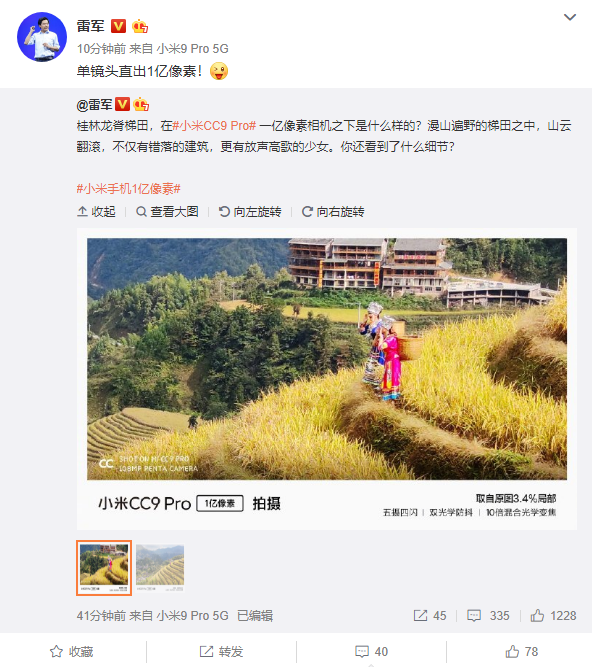The image size is (592, 667).
Task: Select the second faded terrace thumbnail
Action: [x=160, y=568]
